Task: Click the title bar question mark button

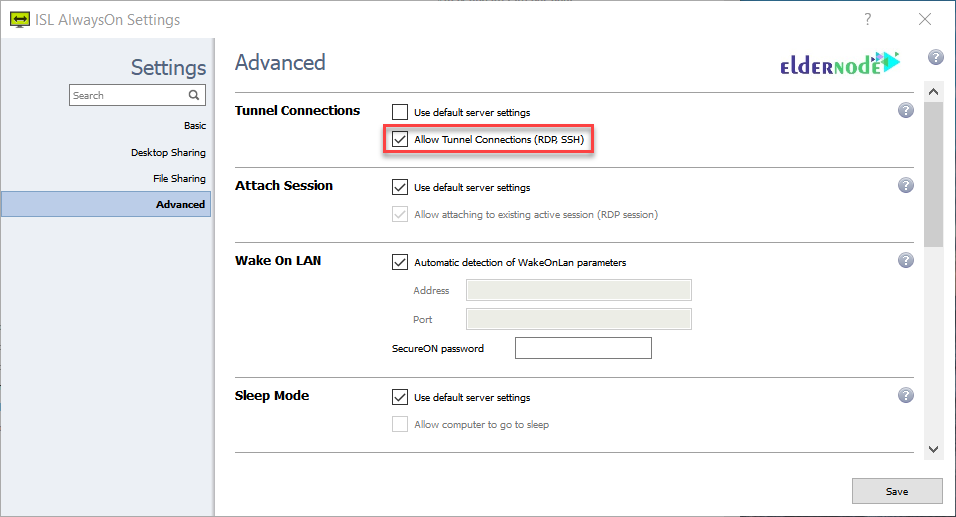Action: point(868,19)
